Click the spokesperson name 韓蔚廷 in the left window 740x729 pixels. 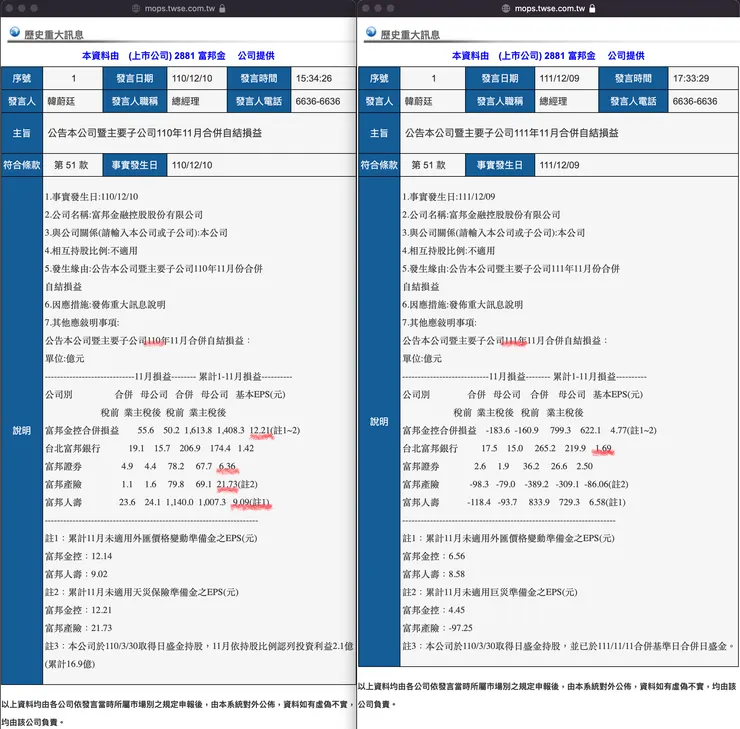click(61, 101)
